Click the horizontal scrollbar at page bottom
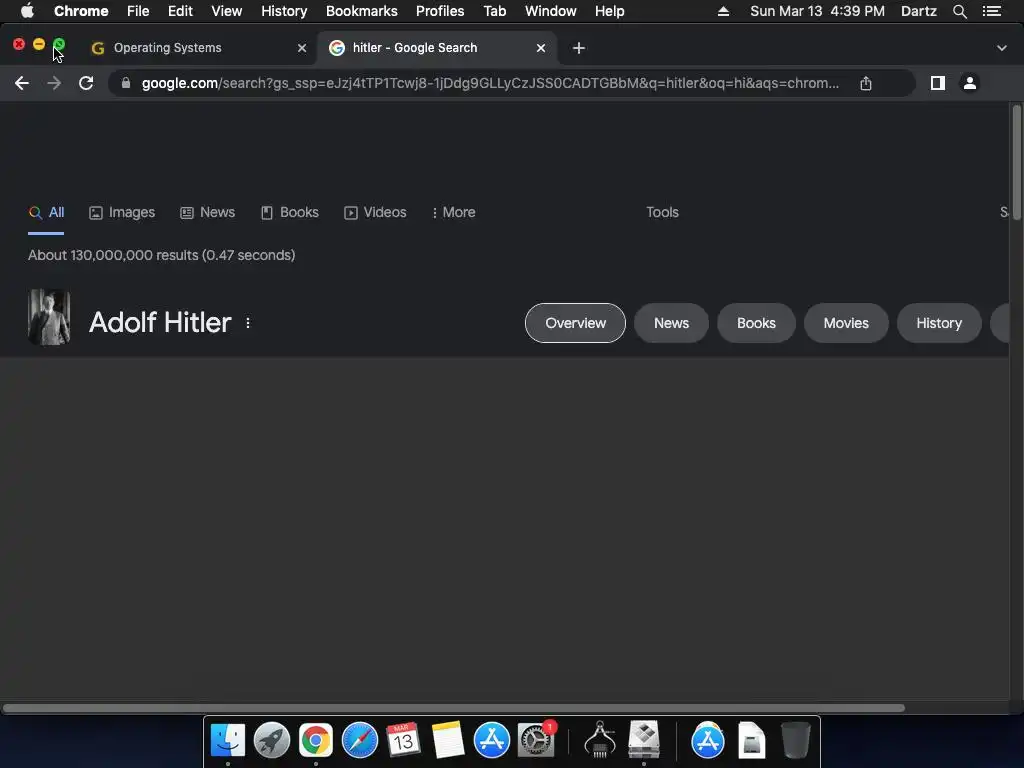 point(453,708)
